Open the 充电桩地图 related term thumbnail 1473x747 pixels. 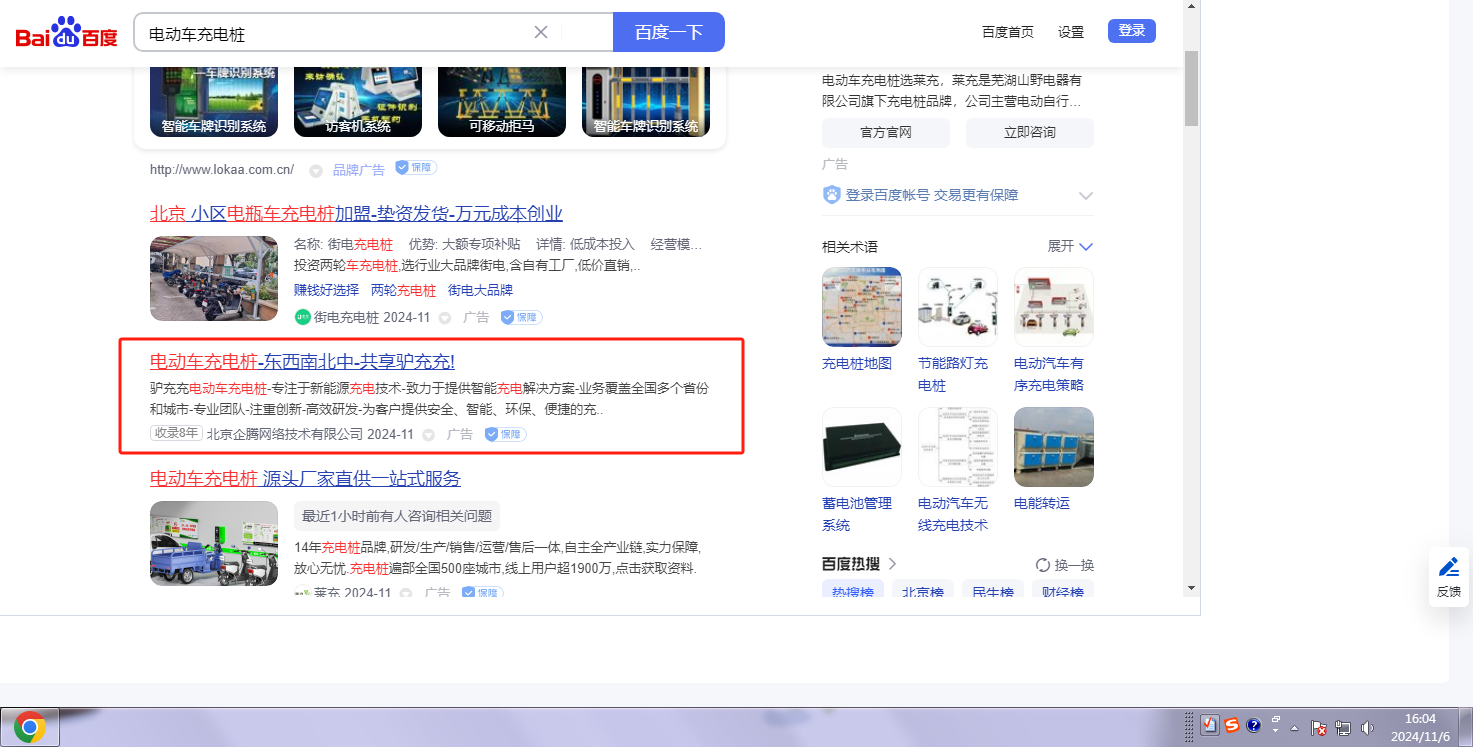pos(862,307)
